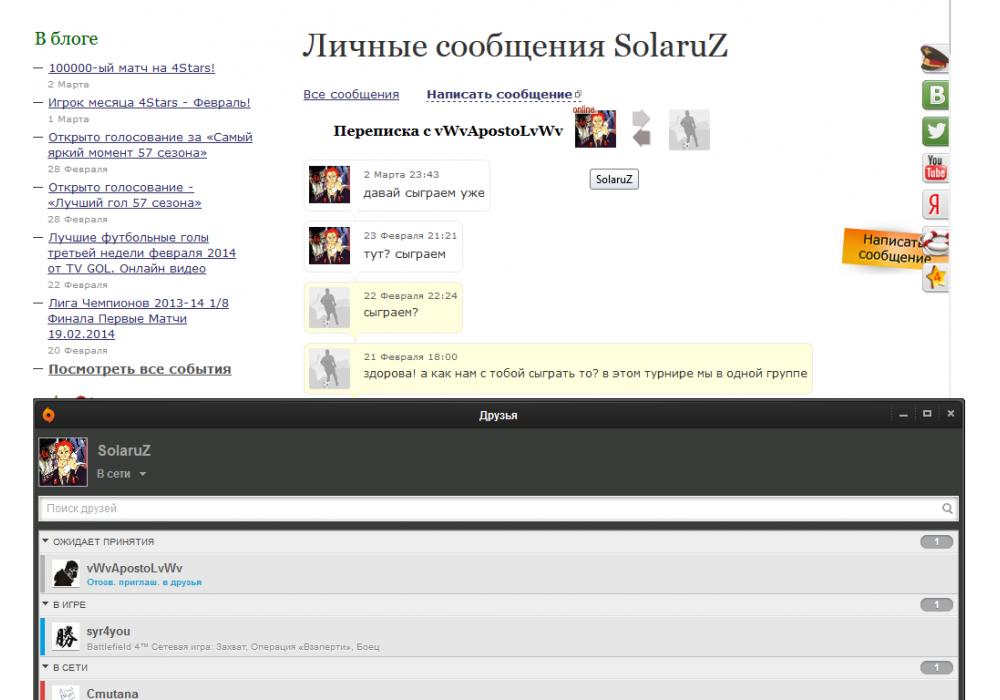
Task: Click «Посмотреть все события» link
Action: point(139,369)
